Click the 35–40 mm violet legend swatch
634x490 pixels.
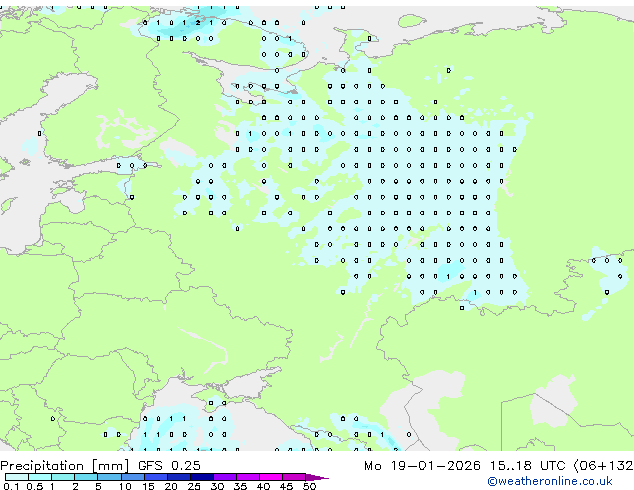click(247, 477)
